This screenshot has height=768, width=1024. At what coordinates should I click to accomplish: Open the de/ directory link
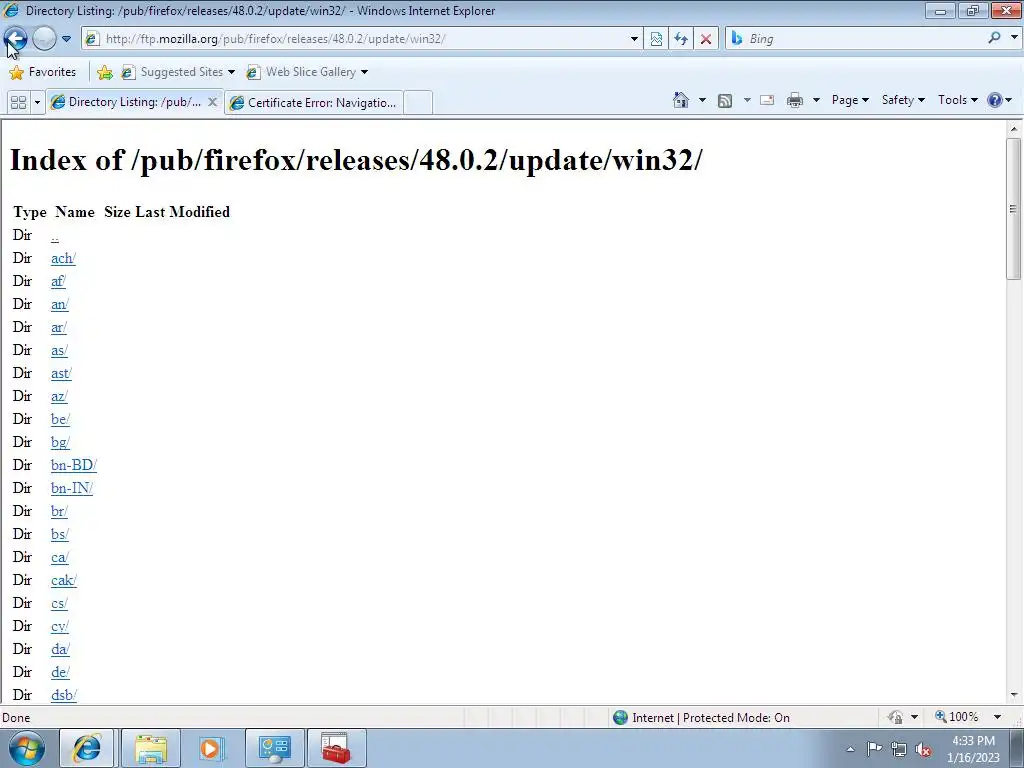coord(60,672)
